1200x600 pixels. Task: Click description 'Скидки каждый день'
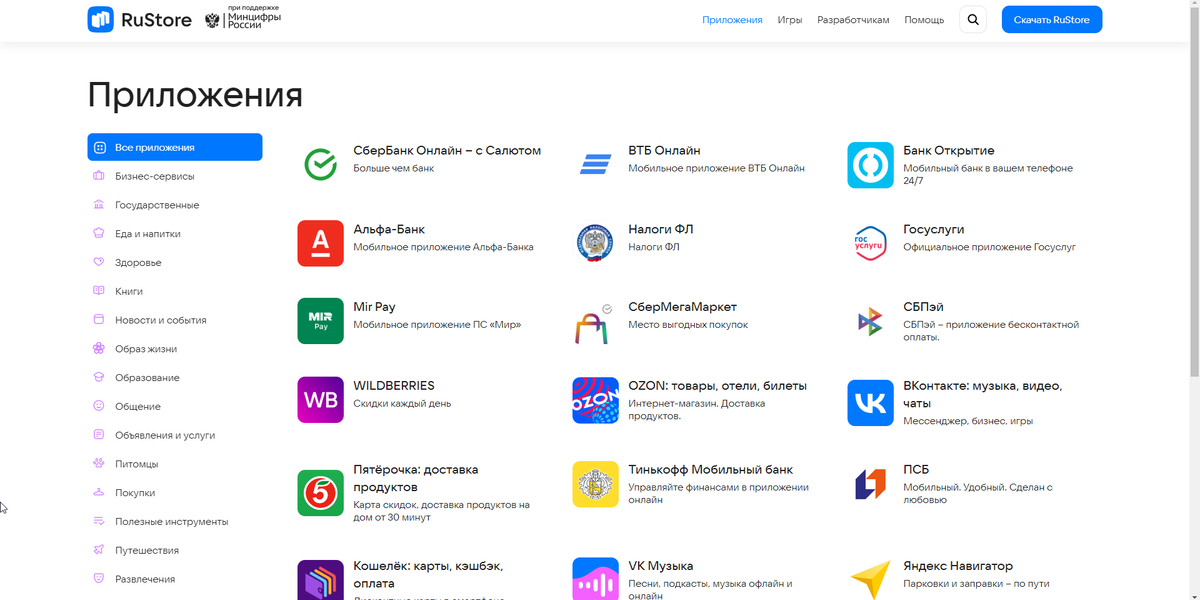click(x=402, y=404)
